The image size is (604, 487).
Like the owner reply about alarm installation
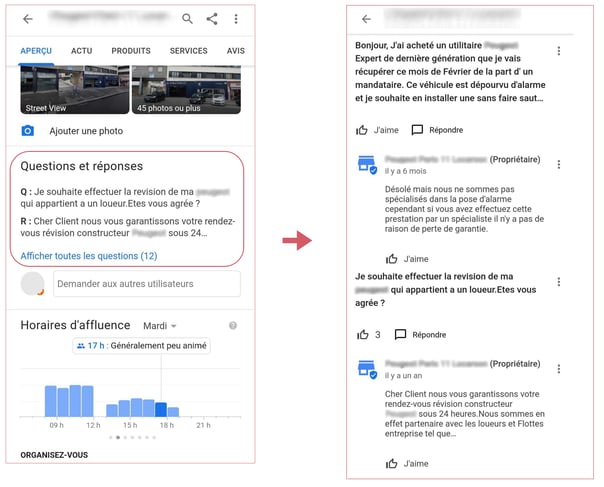click(391, 259)
